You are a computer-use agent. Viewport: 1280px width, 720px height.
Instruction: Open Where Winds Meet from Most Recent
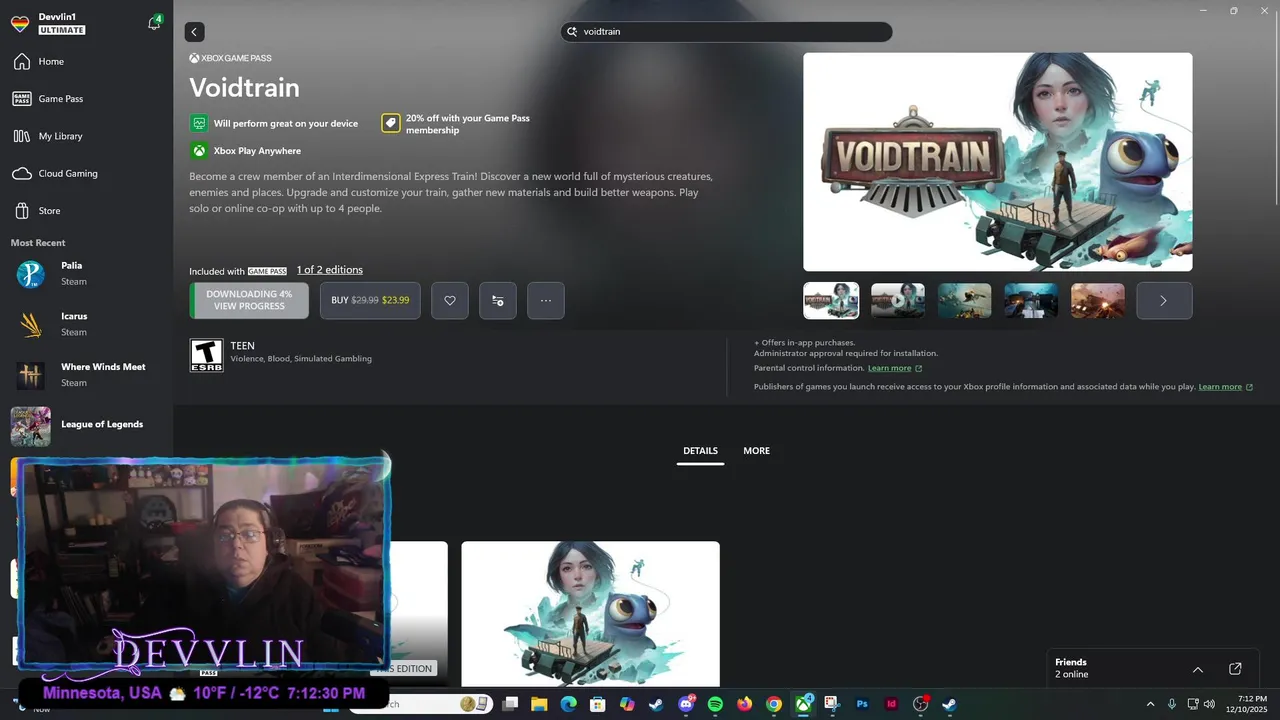pos(86,375)
